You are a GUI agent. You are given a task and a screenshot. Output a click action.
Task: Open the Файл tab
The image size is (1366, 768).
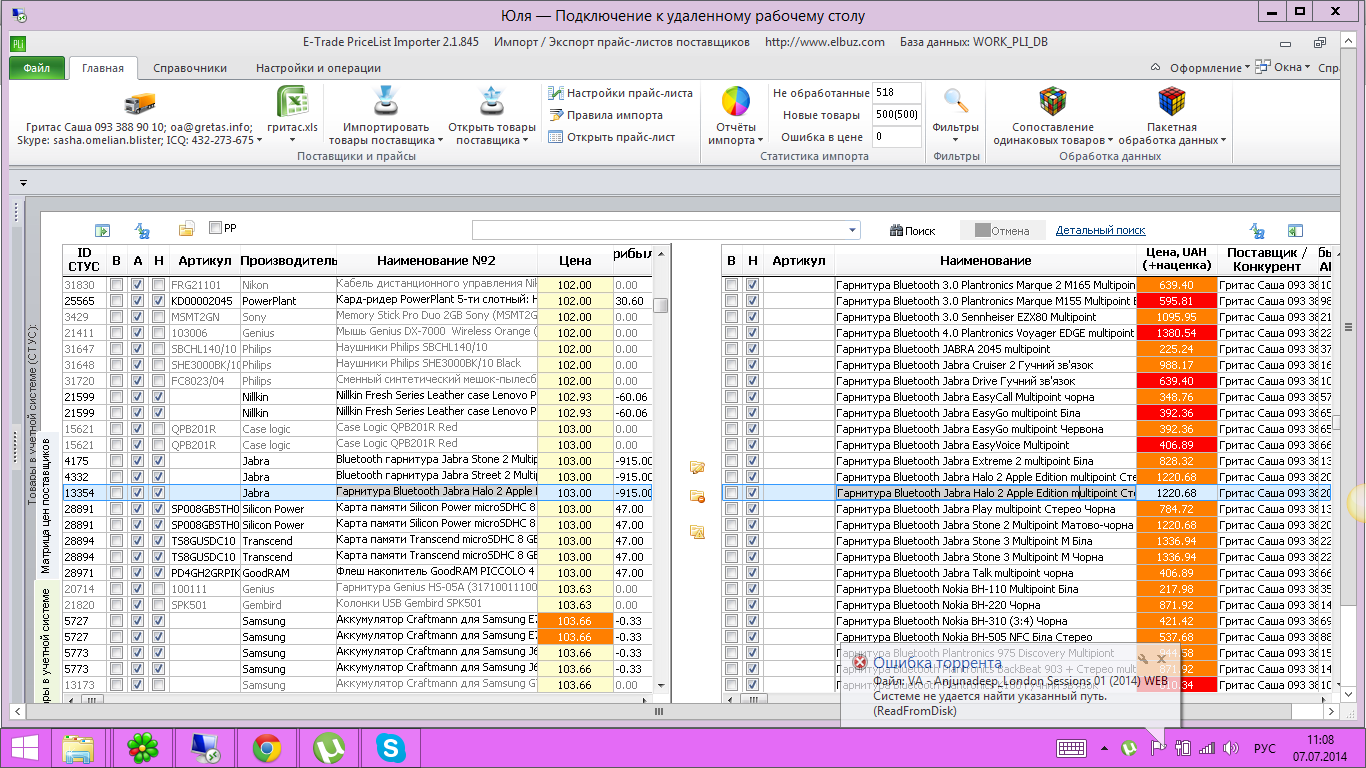point(37,68)
